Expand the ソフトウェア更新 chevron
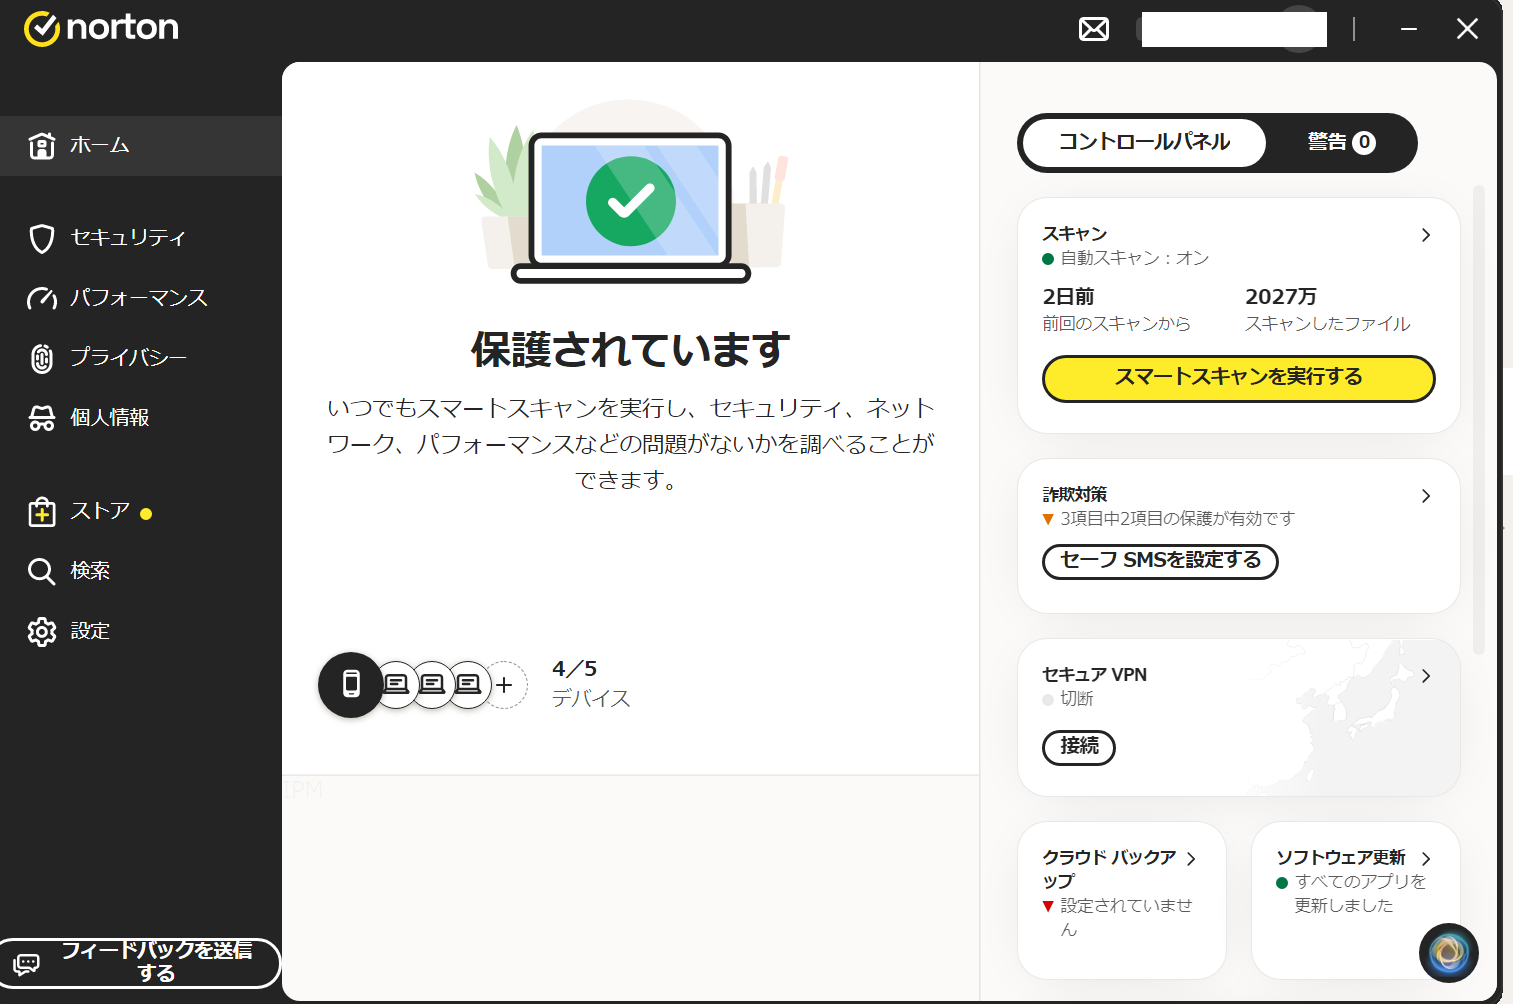The height and width of the screenshot is (1004, 1513). click(1426, 859)
